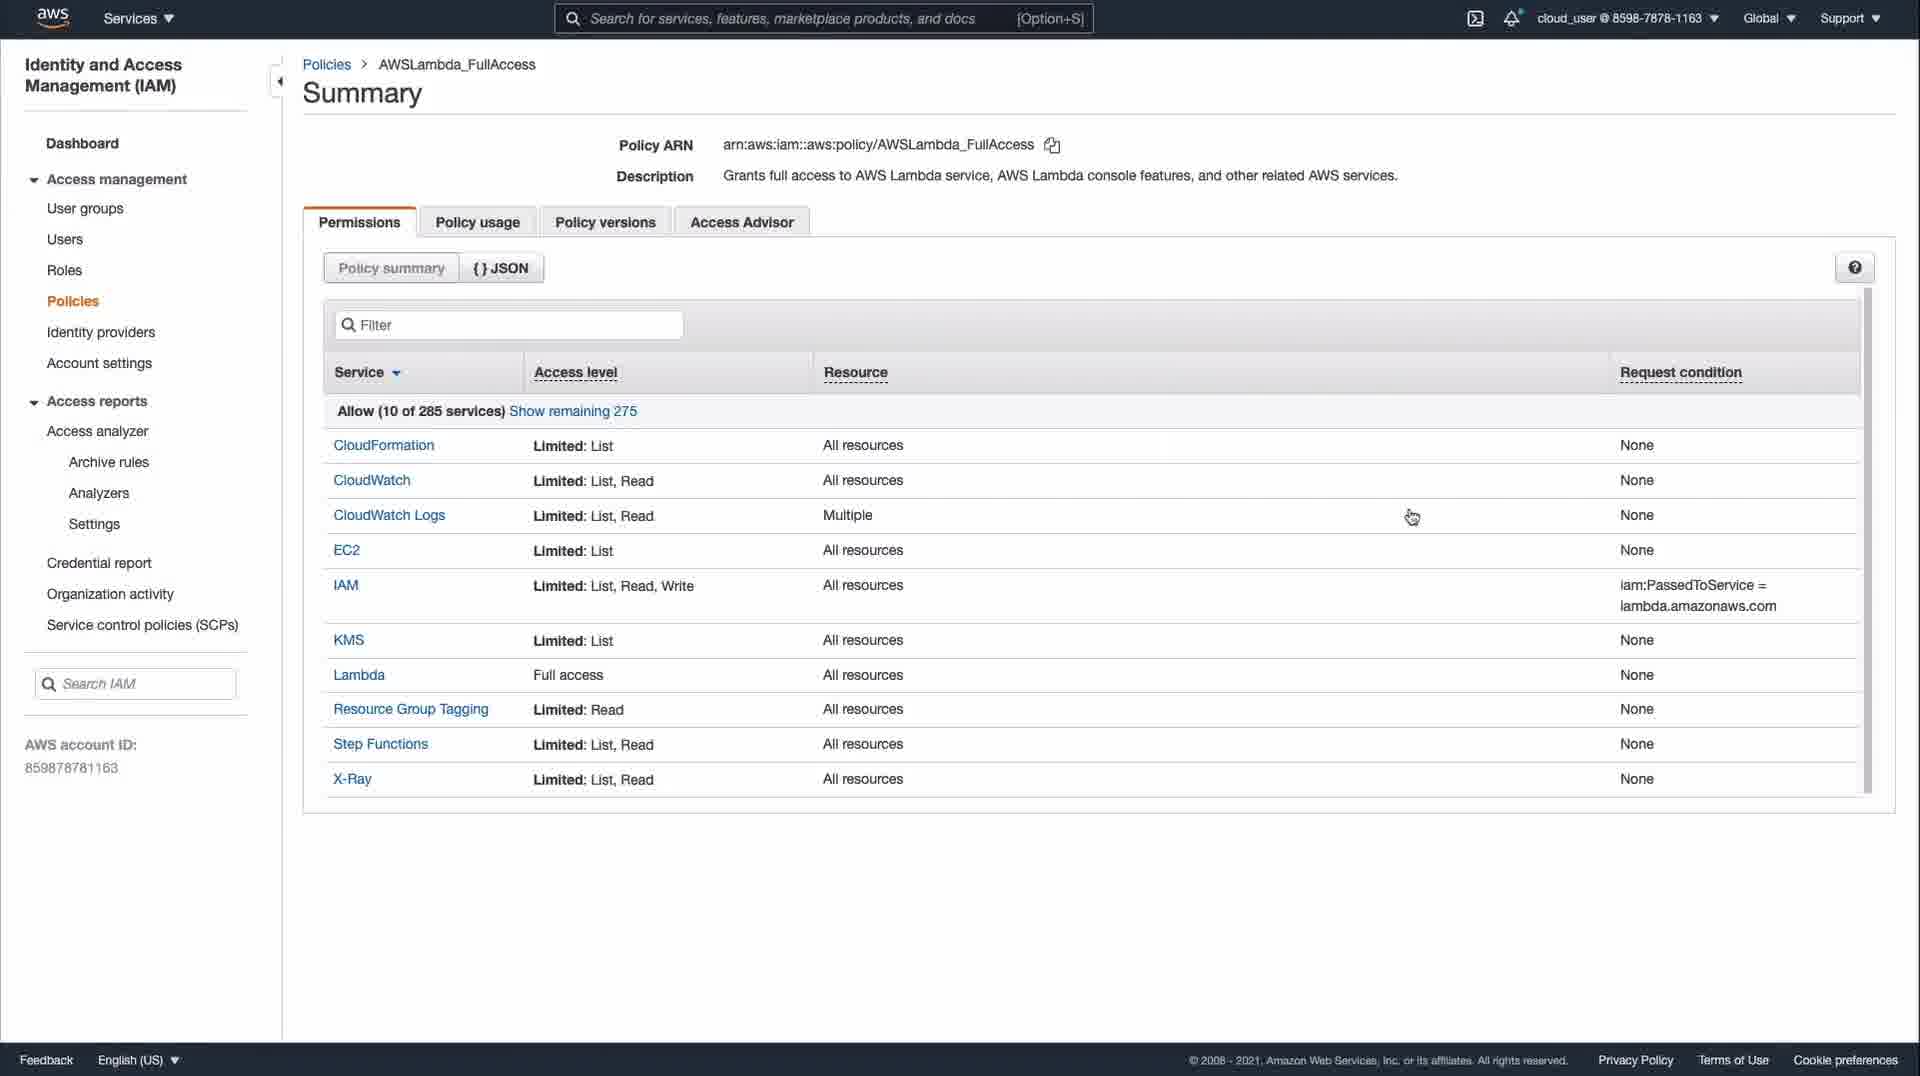Open the CloudWatch Logs service link

click(389, 516)
